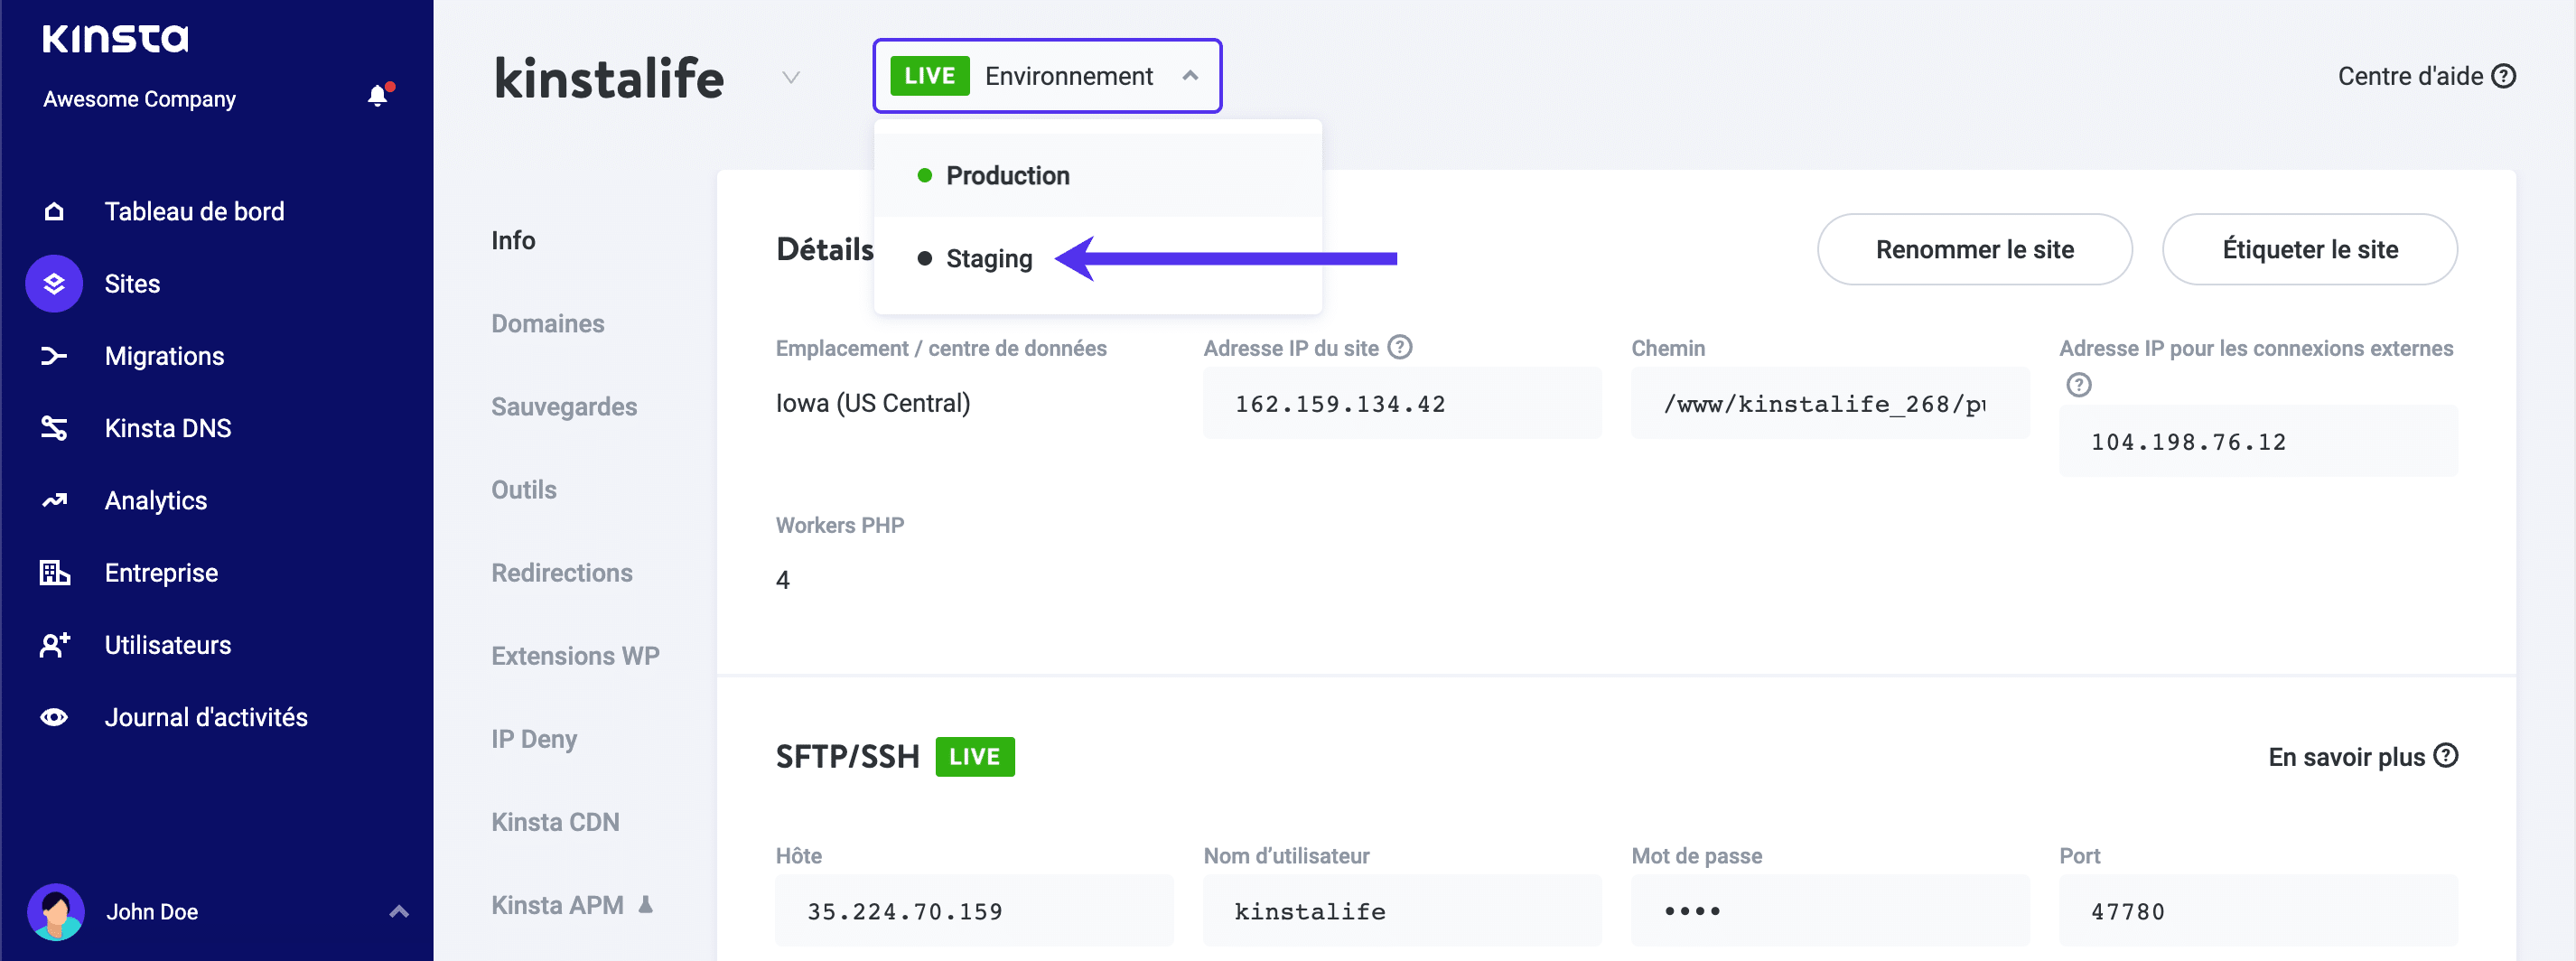The width and height of the screenshot is (2576, 961).
Task: Click the Nom d'utilisateur field kinstalife
Action: click(1402, 911)
